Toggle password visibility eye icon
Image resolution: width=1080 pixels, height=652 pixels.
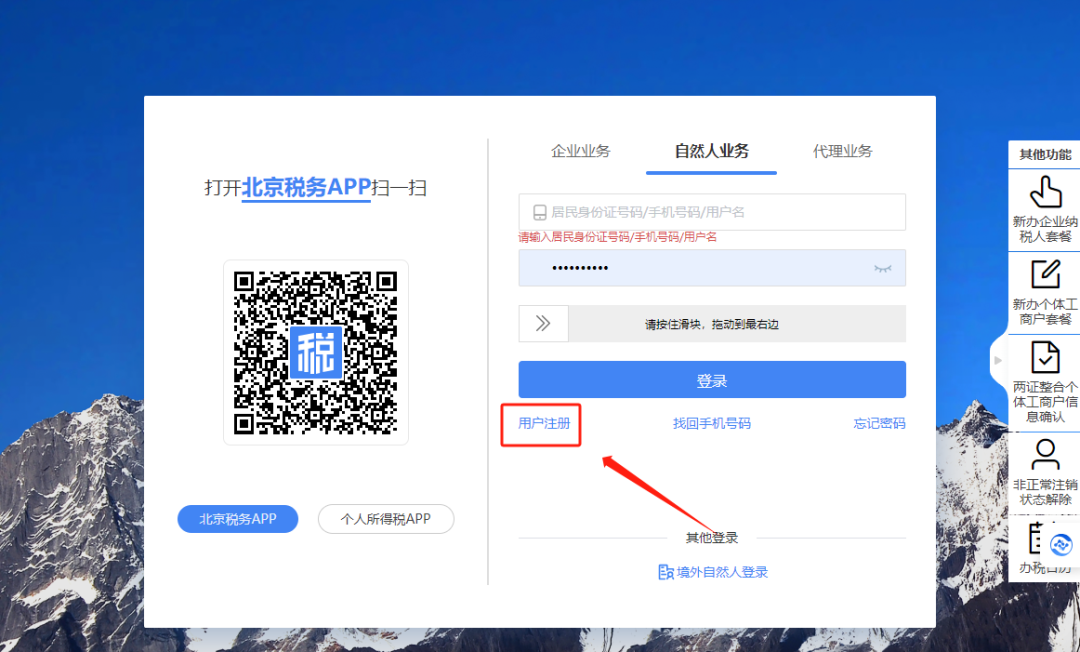click(882, 269)
